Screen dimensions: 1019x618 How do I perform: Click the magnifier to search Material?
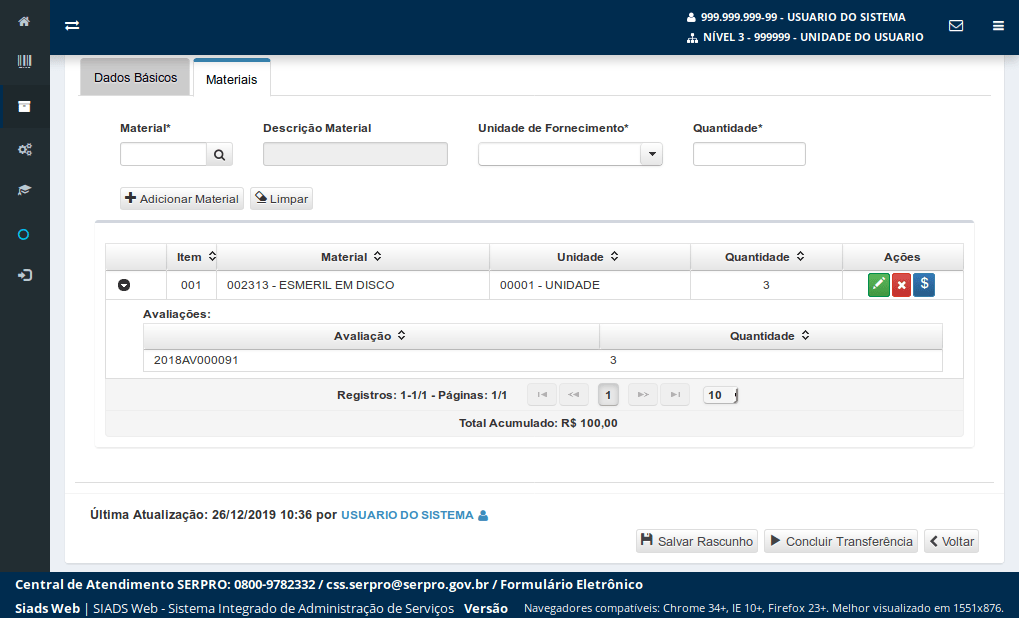[220, 155]
